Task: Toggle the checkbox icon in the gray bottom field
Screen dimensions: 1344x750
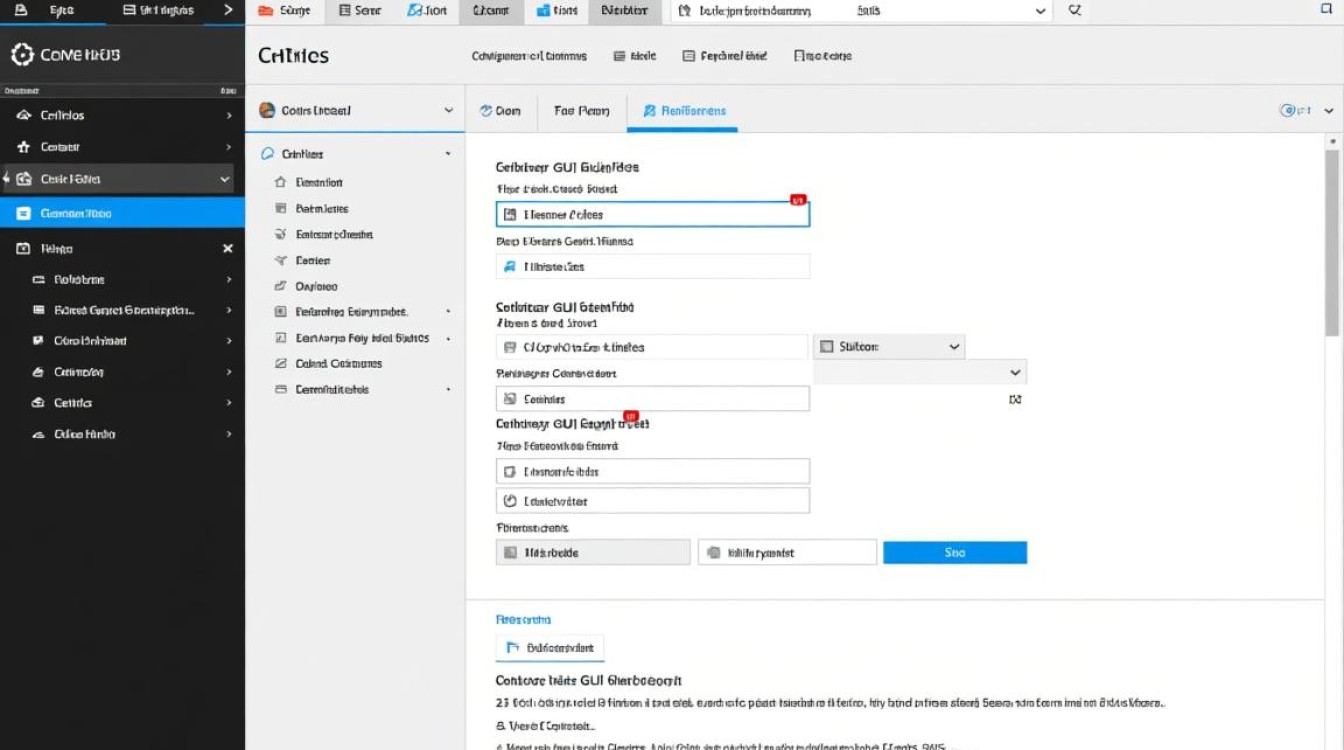Action: [510, 552]
